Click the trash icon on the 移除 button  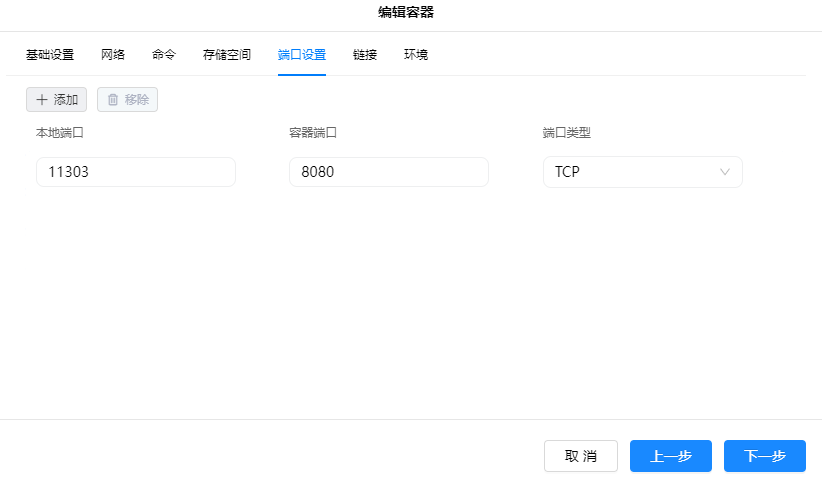click(x=113, y=100)
